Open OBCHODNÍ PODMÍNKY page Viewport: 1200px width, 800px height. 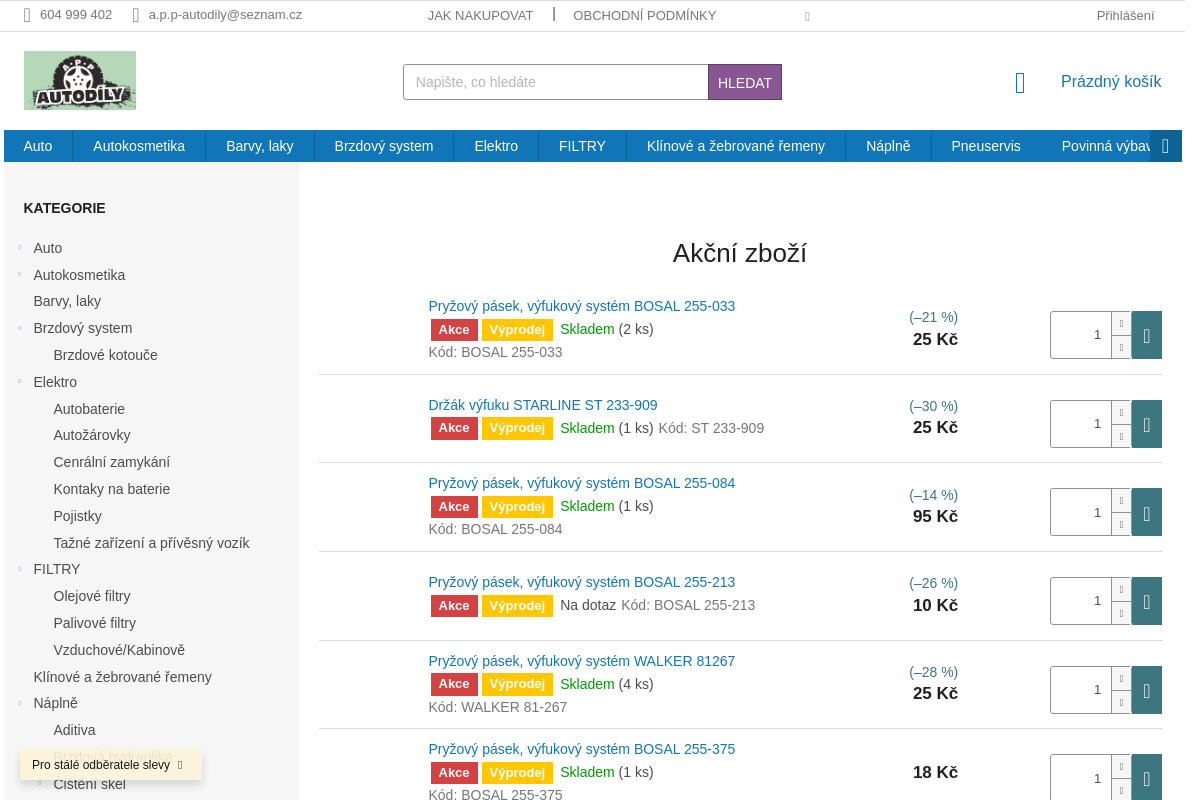(644, 15)
